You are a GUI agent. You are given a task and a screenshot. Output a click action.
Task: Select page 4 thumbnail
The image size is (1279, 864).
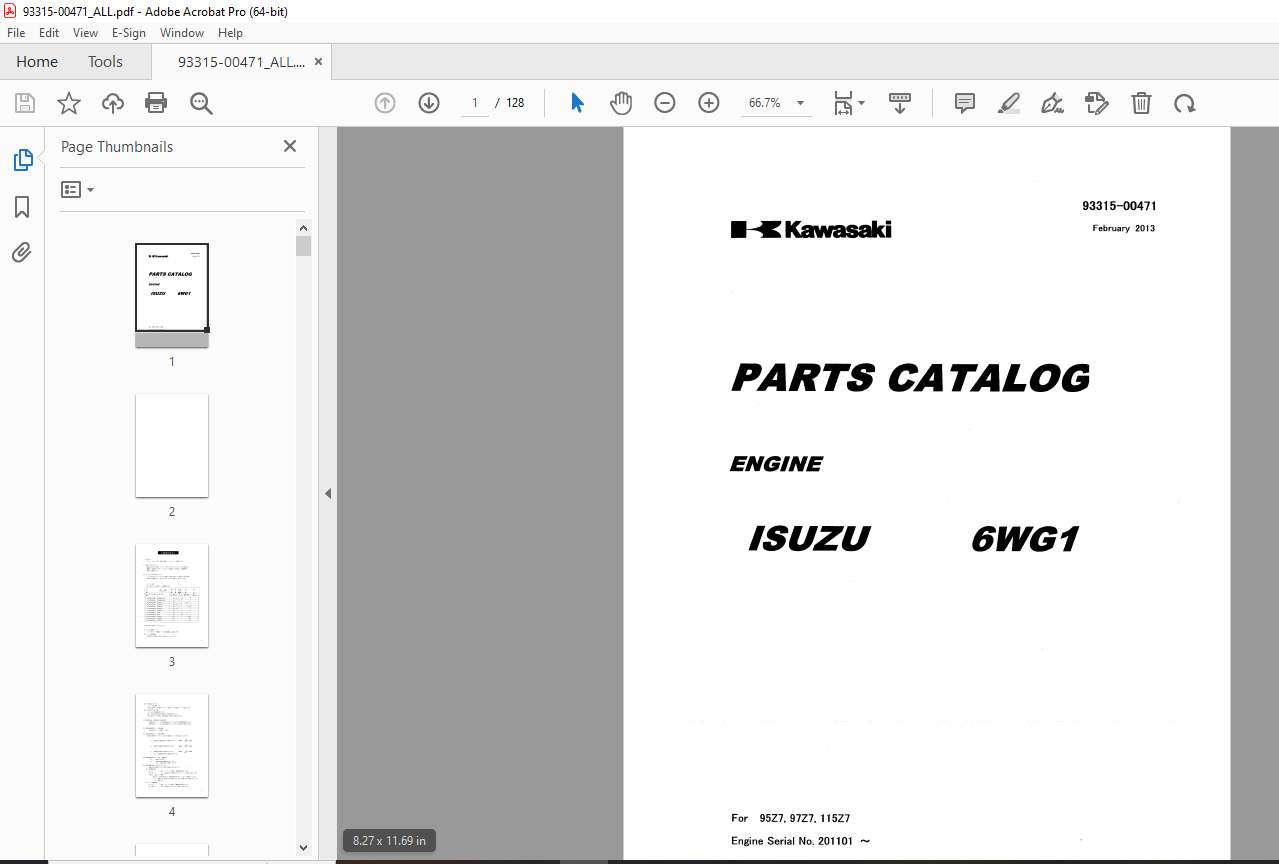coord(172,745)
